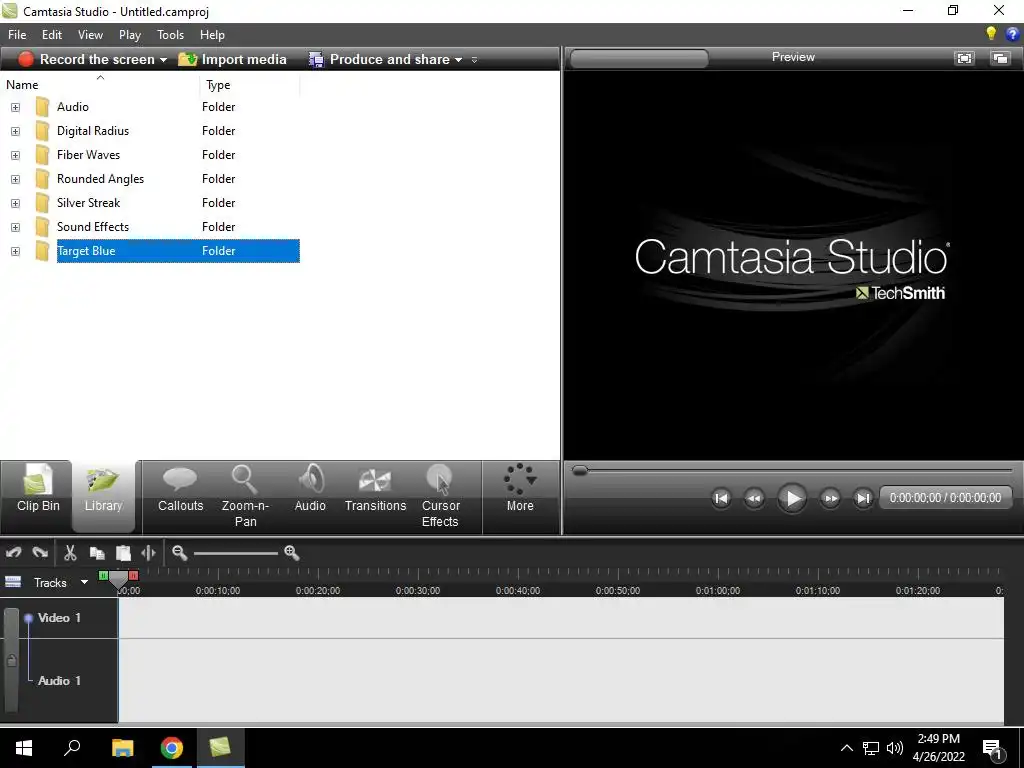Switch to the Library tab

(103, 496)
